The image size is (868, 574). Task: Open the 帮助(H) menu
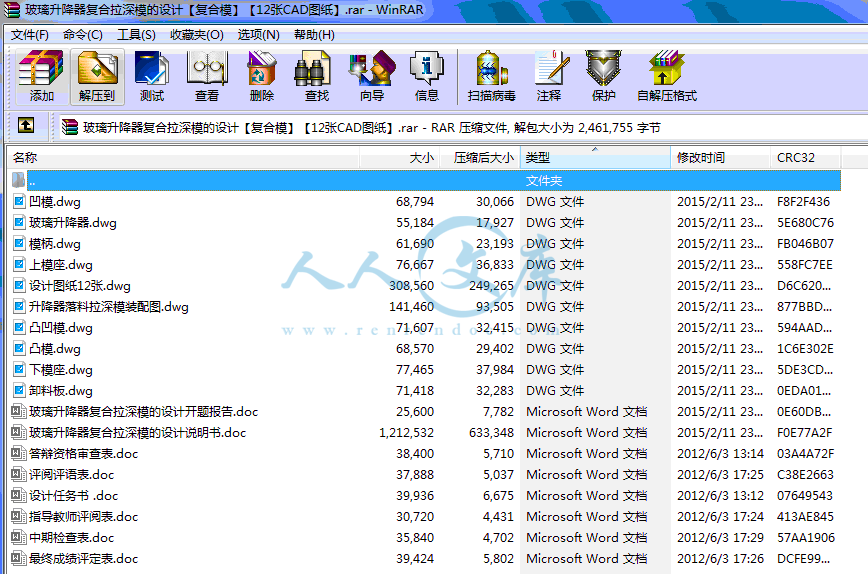[x=314, y=35]
